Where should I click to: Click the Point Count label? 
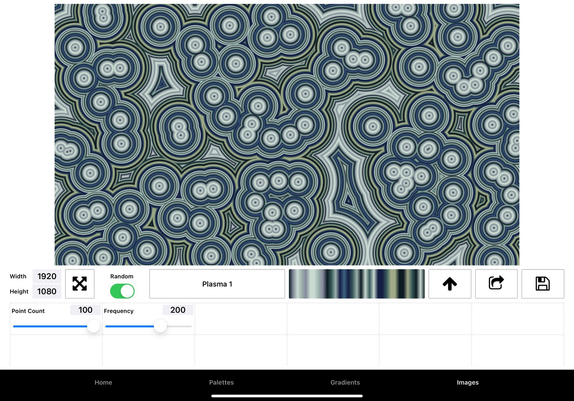click(x=28, y=311)
